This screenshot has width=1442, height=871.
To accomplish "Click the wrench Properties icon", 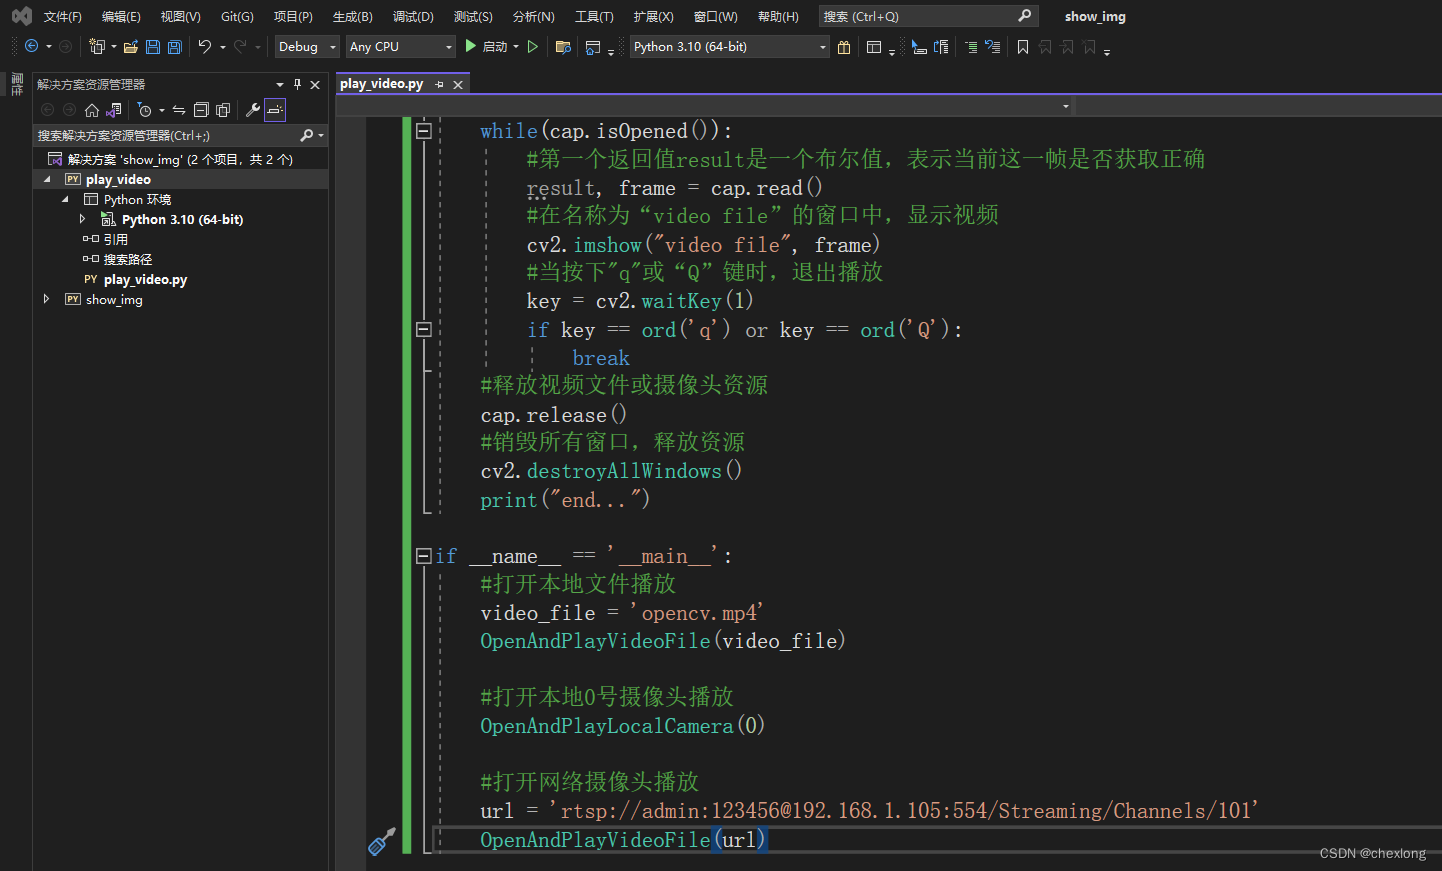I will click(253, 110).
